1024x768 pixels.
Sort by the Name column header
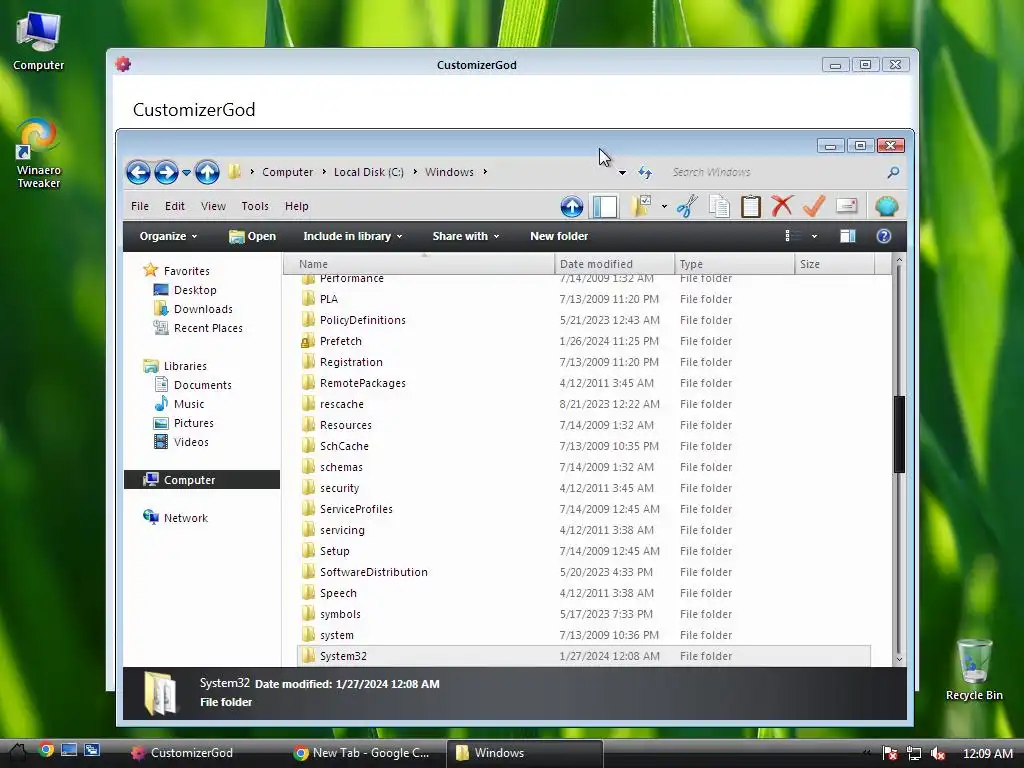coord(419,264)
